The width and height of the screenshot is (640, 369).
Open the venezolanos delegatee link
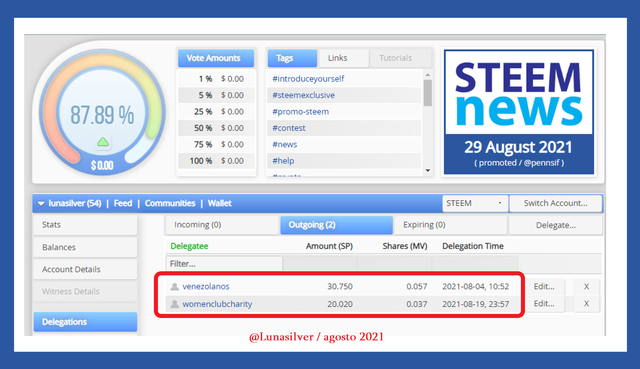coord(206,287)
